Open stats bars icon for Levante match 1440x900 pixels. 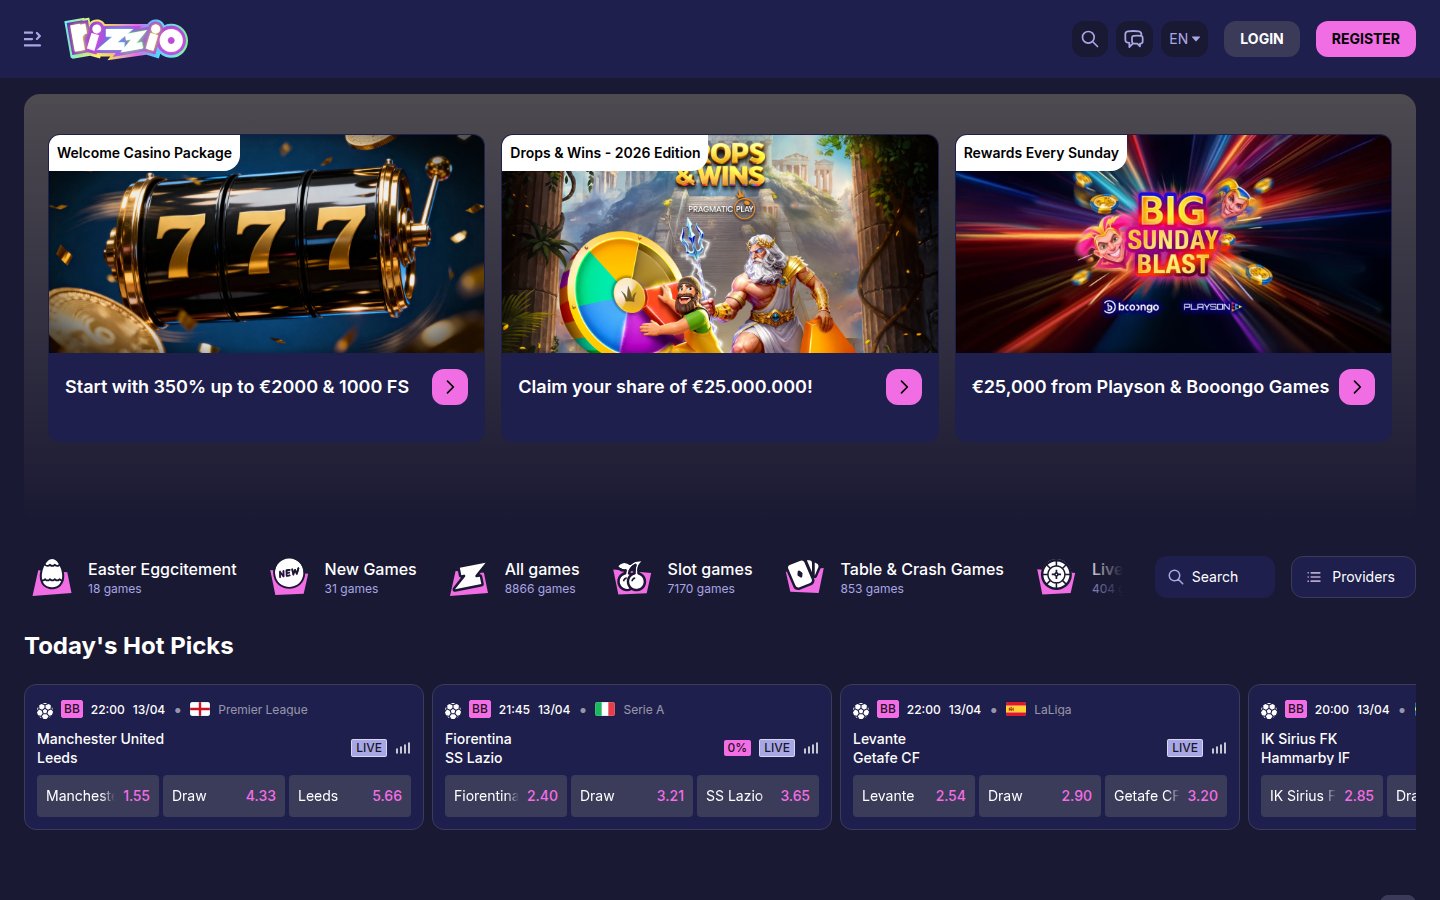[x=1219, y=748]
